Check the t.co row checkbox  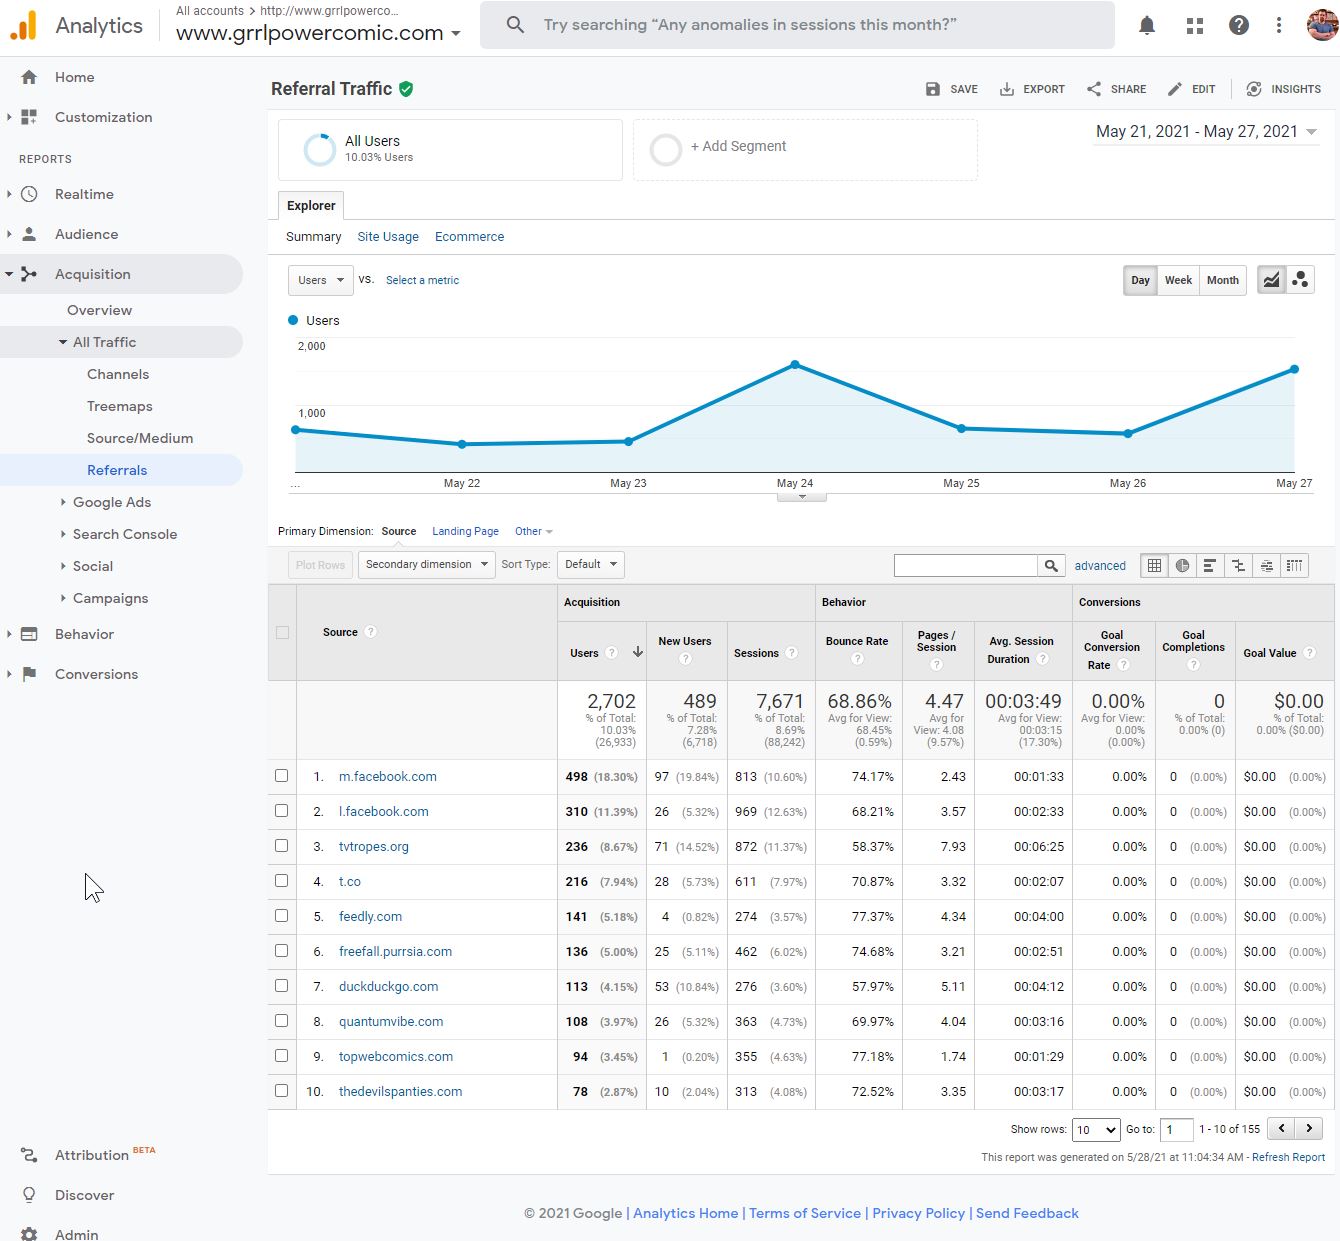pyautogui.click(x=281, y=881)
